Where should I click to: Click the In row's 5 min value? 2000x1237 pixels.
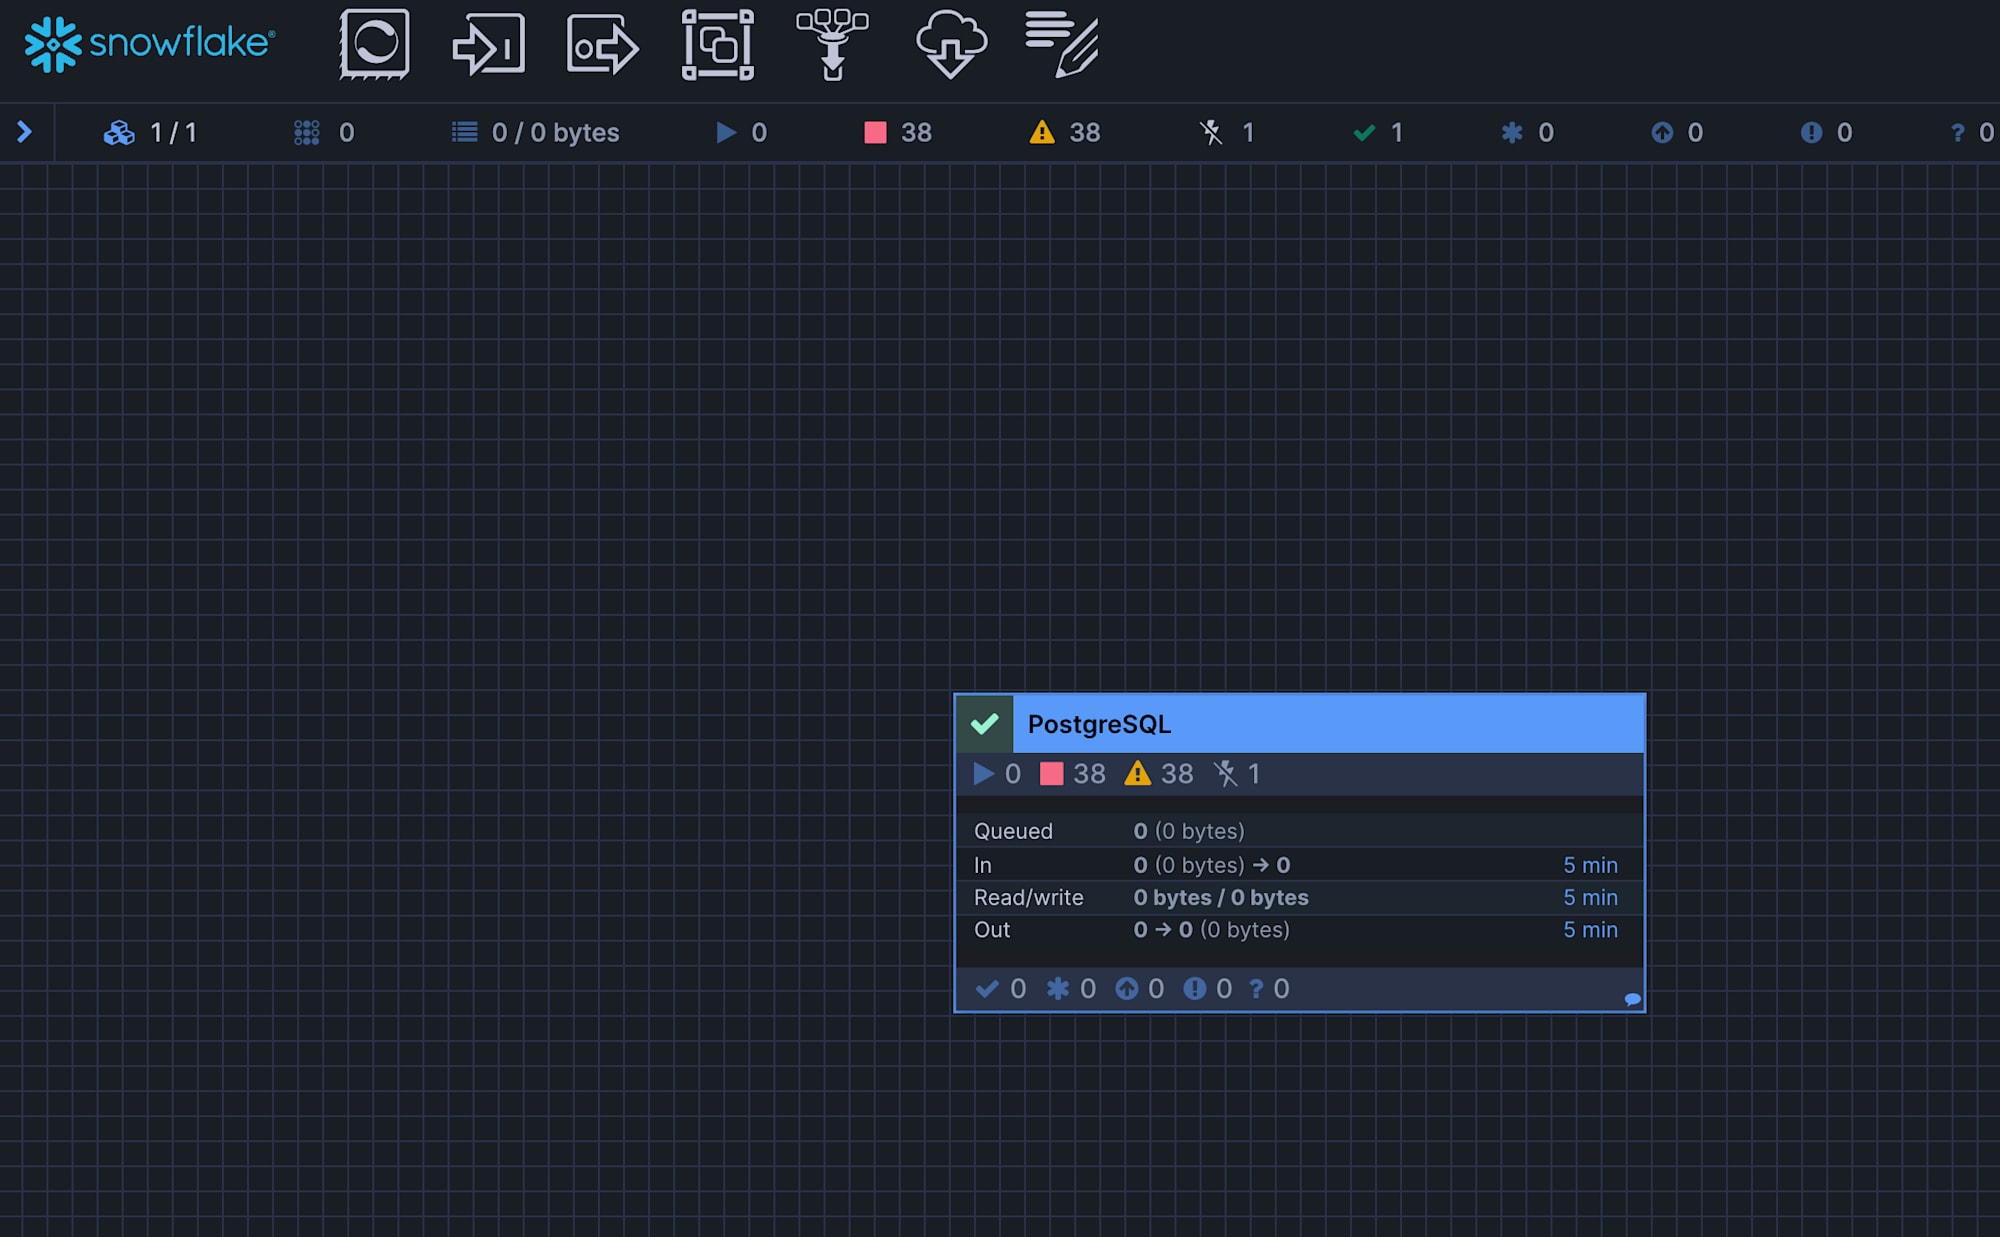point(1590,865)
